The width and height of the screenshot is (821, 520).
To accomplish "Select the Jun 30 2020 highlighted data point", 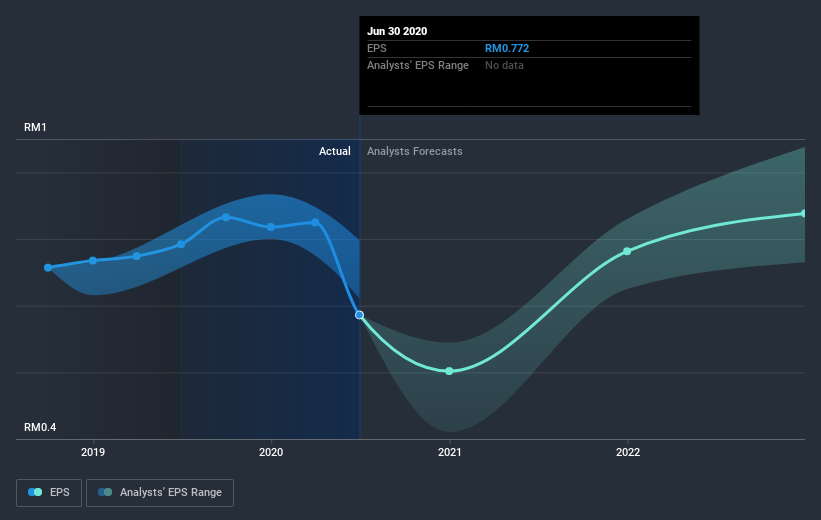I will point(359,315).
